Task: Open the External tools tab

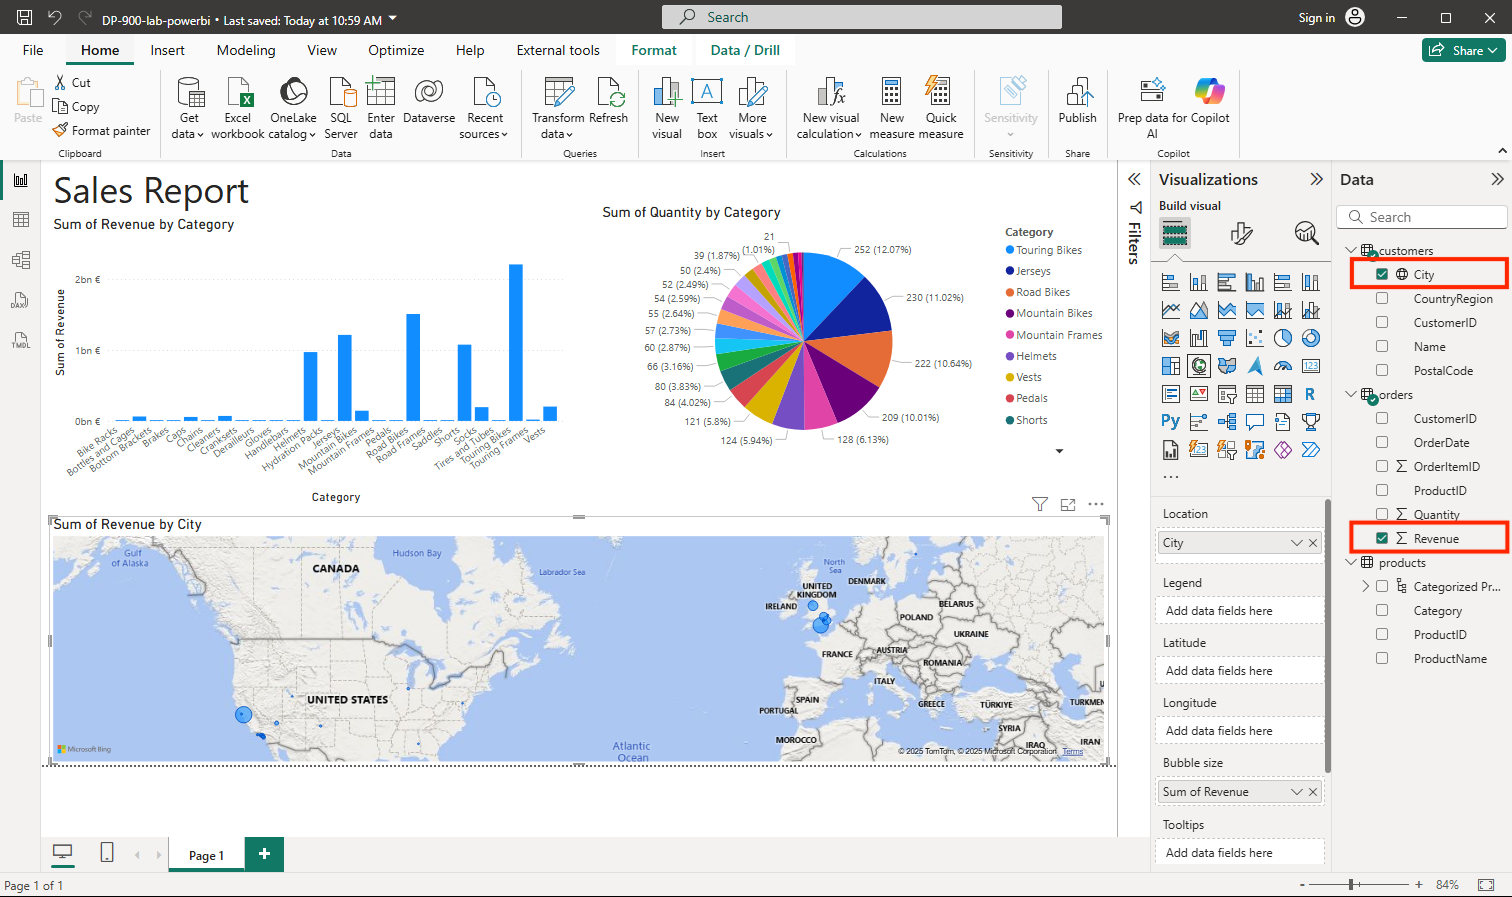Action: click(x=558, y=50)
